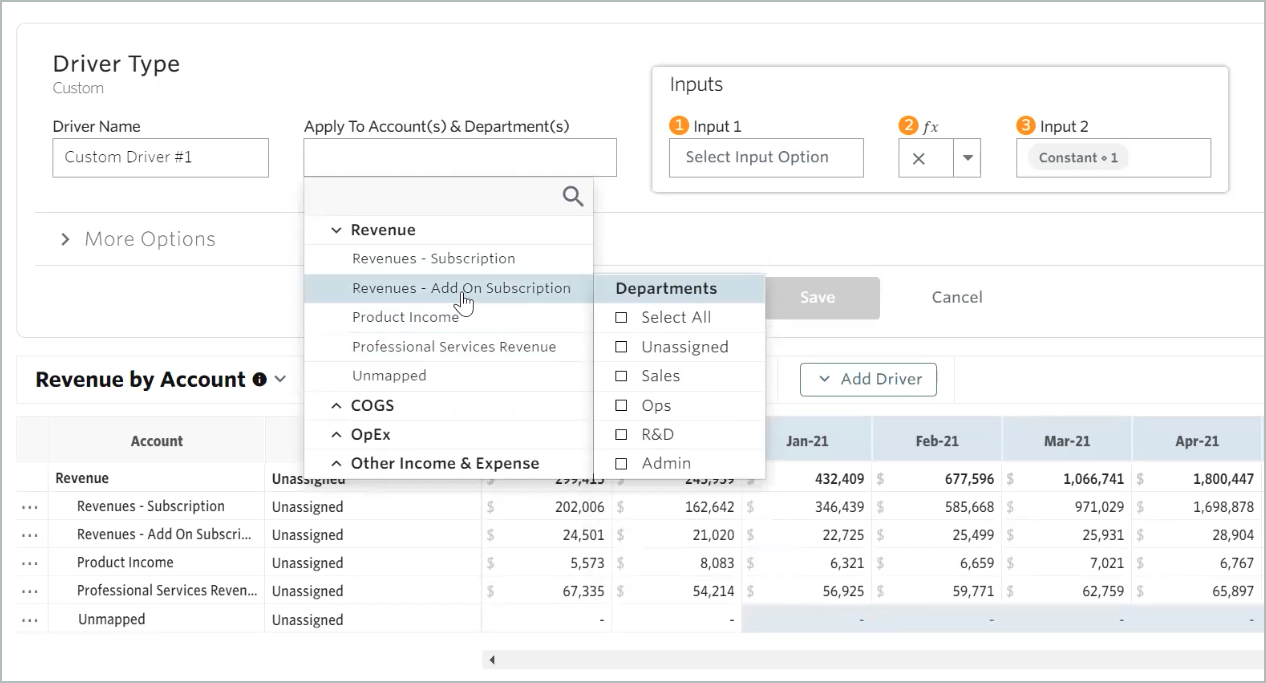Select Product Income from the account list
1266x683 pixels.
(405, 317)
